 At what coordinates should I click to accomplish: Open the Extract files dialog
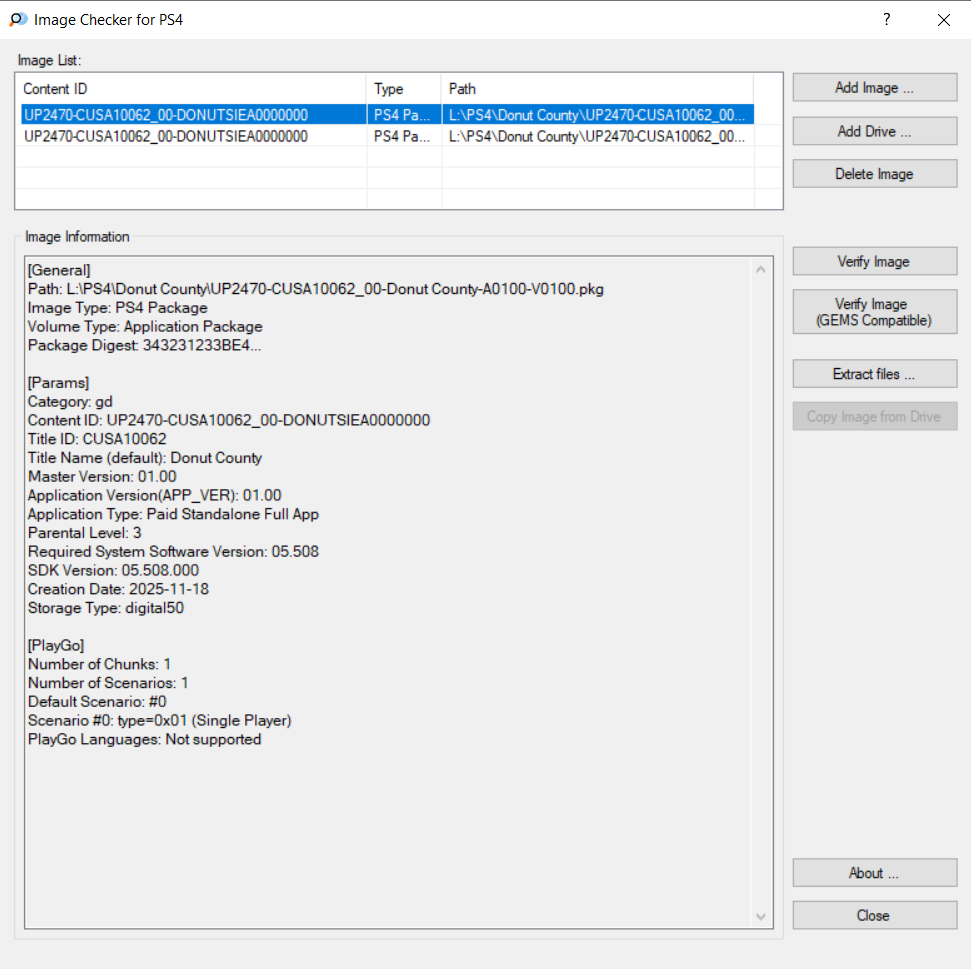click(874, 374)
